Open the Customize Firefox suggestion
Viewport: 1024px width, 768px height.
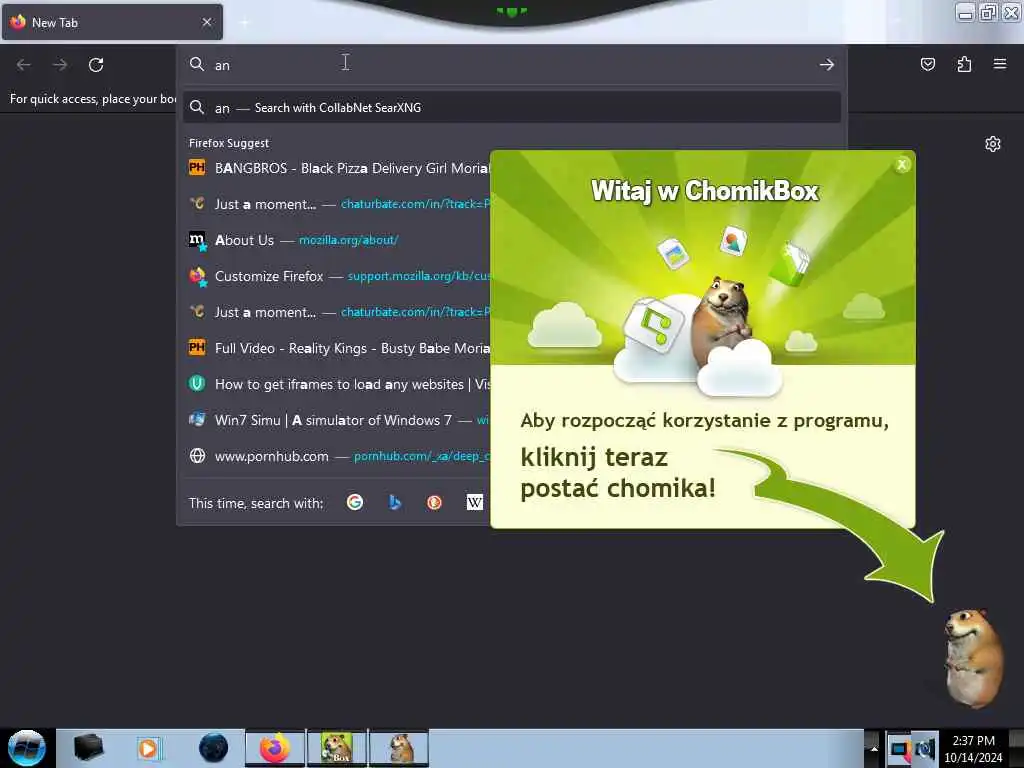click(x=338, y=276)
